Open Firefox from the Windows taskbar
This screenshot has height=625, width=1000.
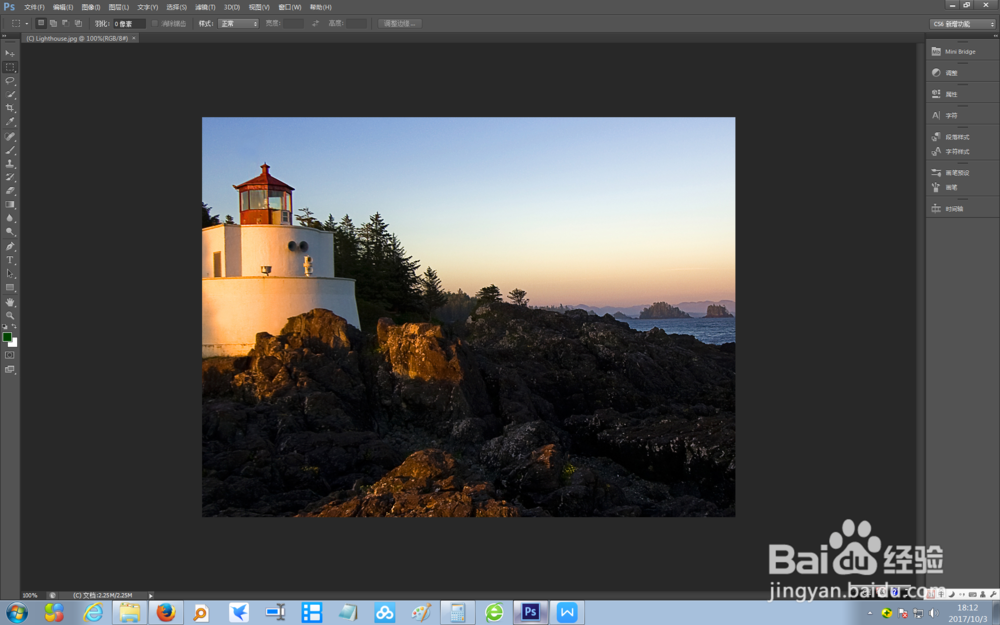(166, 613)
